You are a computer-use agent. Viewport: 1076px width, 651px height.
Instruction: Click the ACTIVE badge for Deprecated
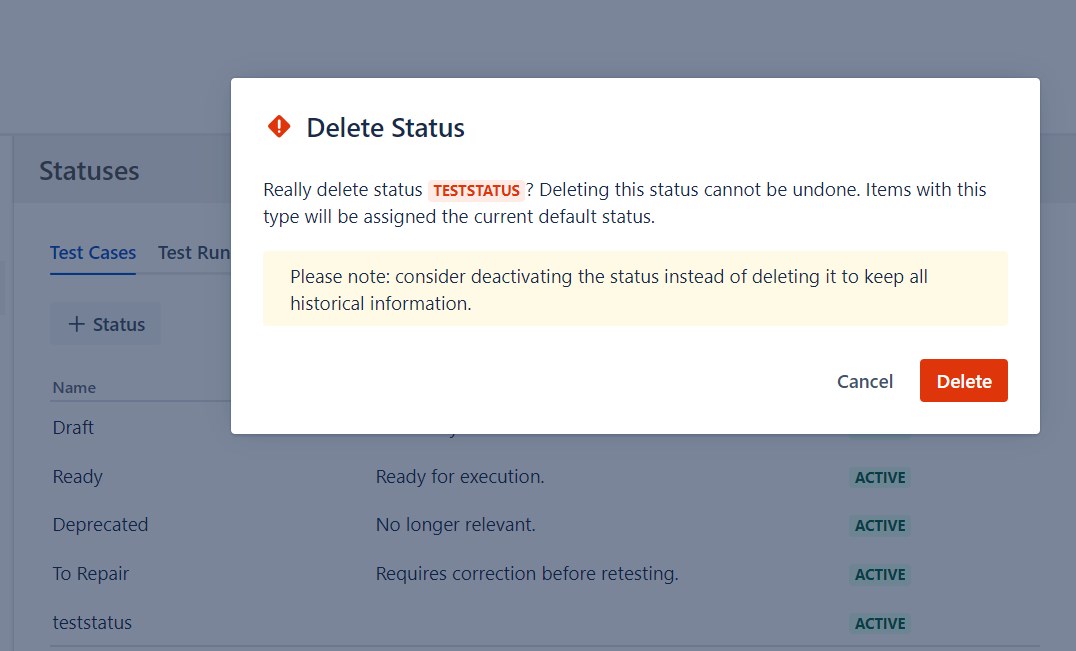tap(880, 526)
